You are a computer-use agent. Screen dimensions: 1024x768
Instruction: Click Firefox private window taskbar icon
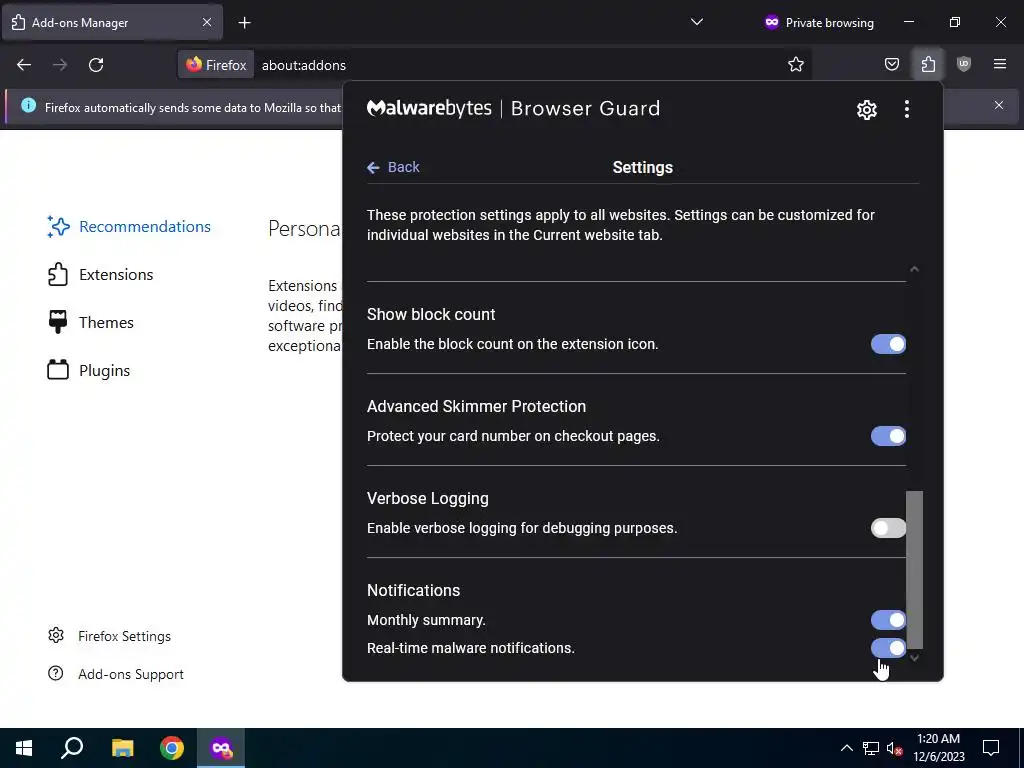click(221, 748)
